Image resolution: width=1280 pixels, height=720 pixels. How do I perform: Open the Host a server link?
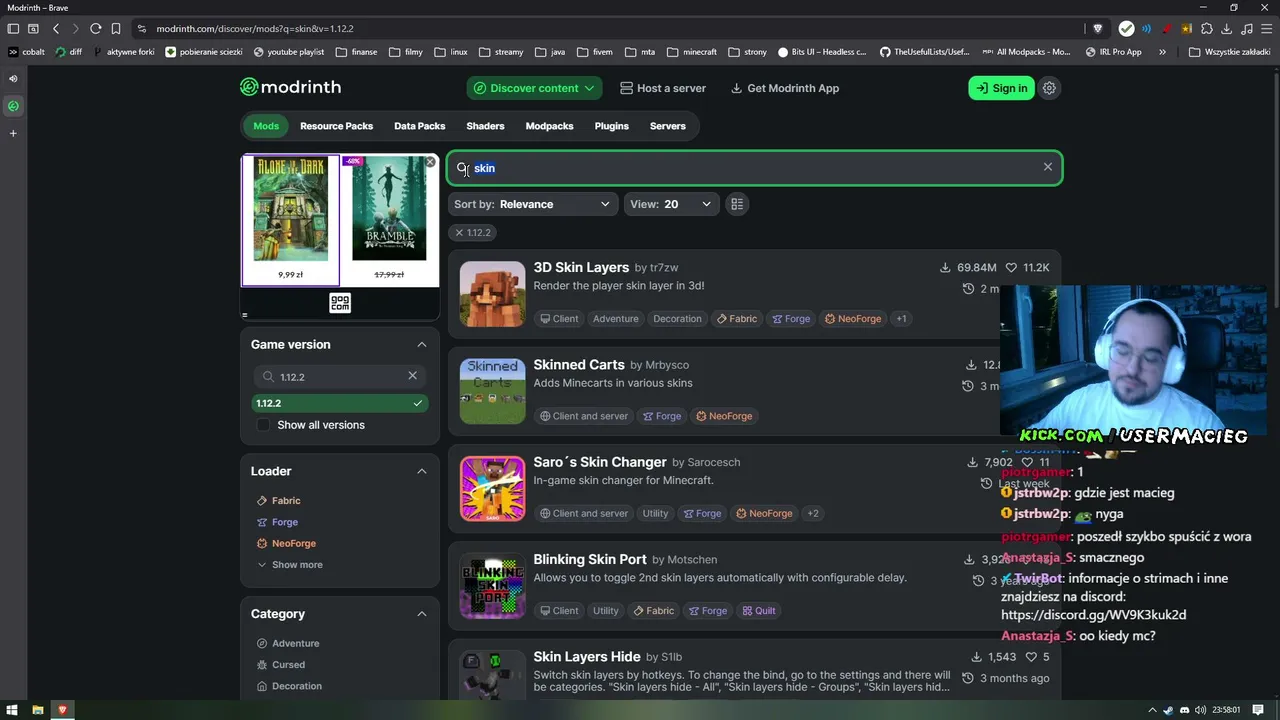point(663,88)
